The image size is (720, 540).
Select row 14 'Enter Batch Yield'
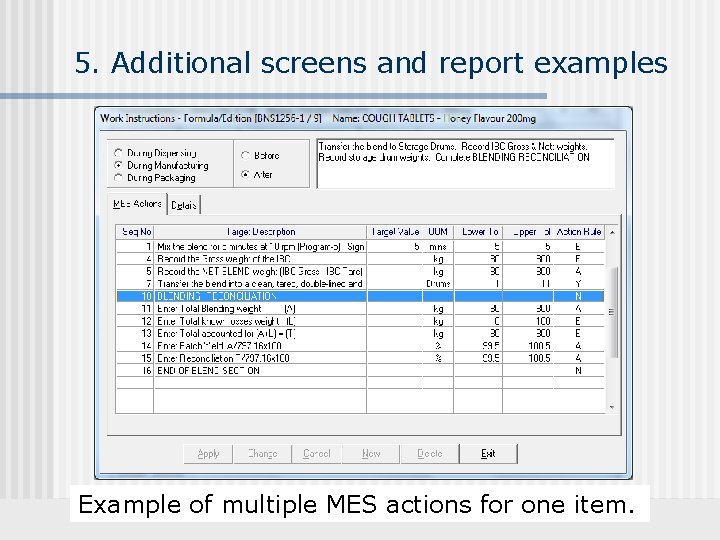pos(360,346)
